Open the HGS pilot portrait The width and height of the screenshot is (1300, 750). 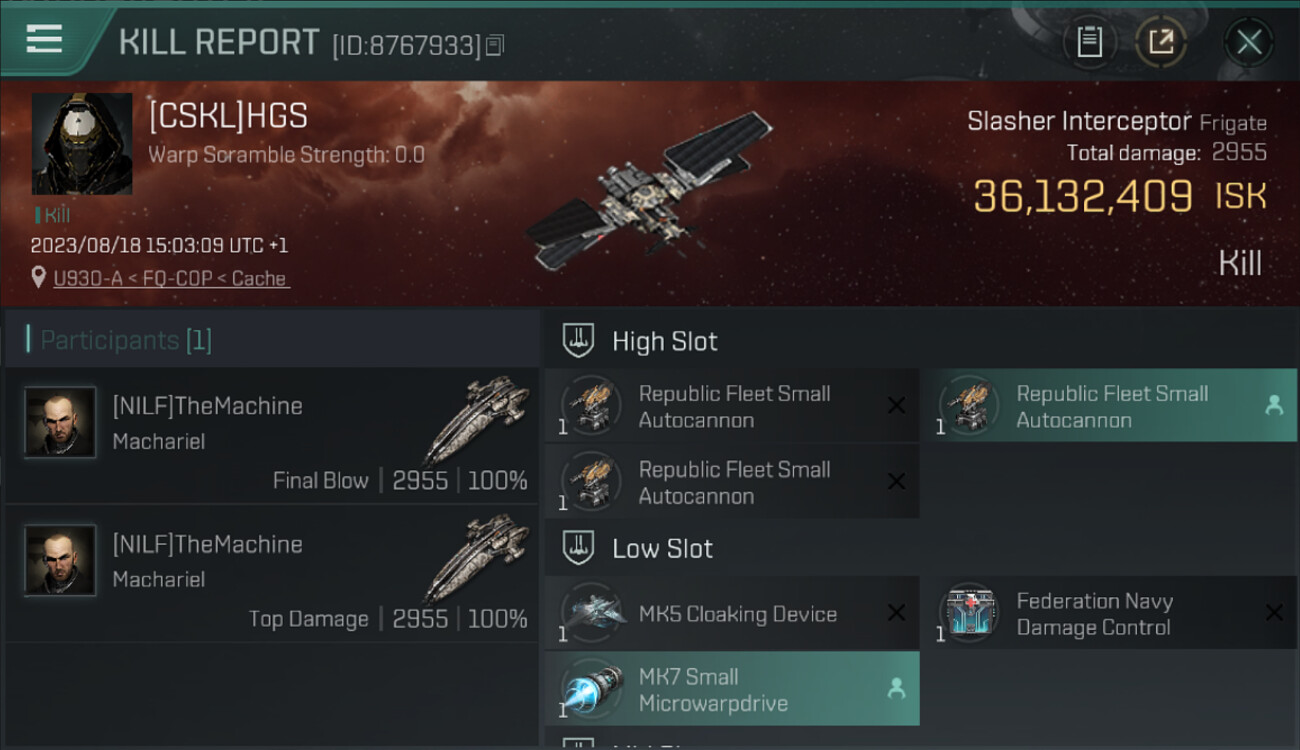pyautogui.click(x=82, y=144)
